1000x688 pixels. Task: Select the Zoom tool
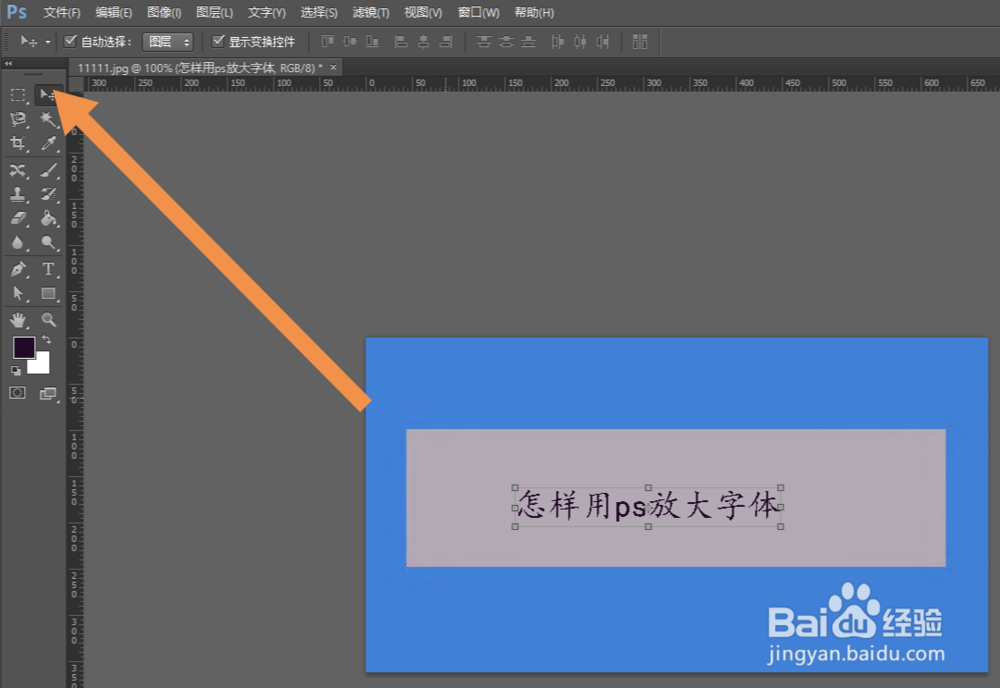pyautogui.click(x=48, y=320)
